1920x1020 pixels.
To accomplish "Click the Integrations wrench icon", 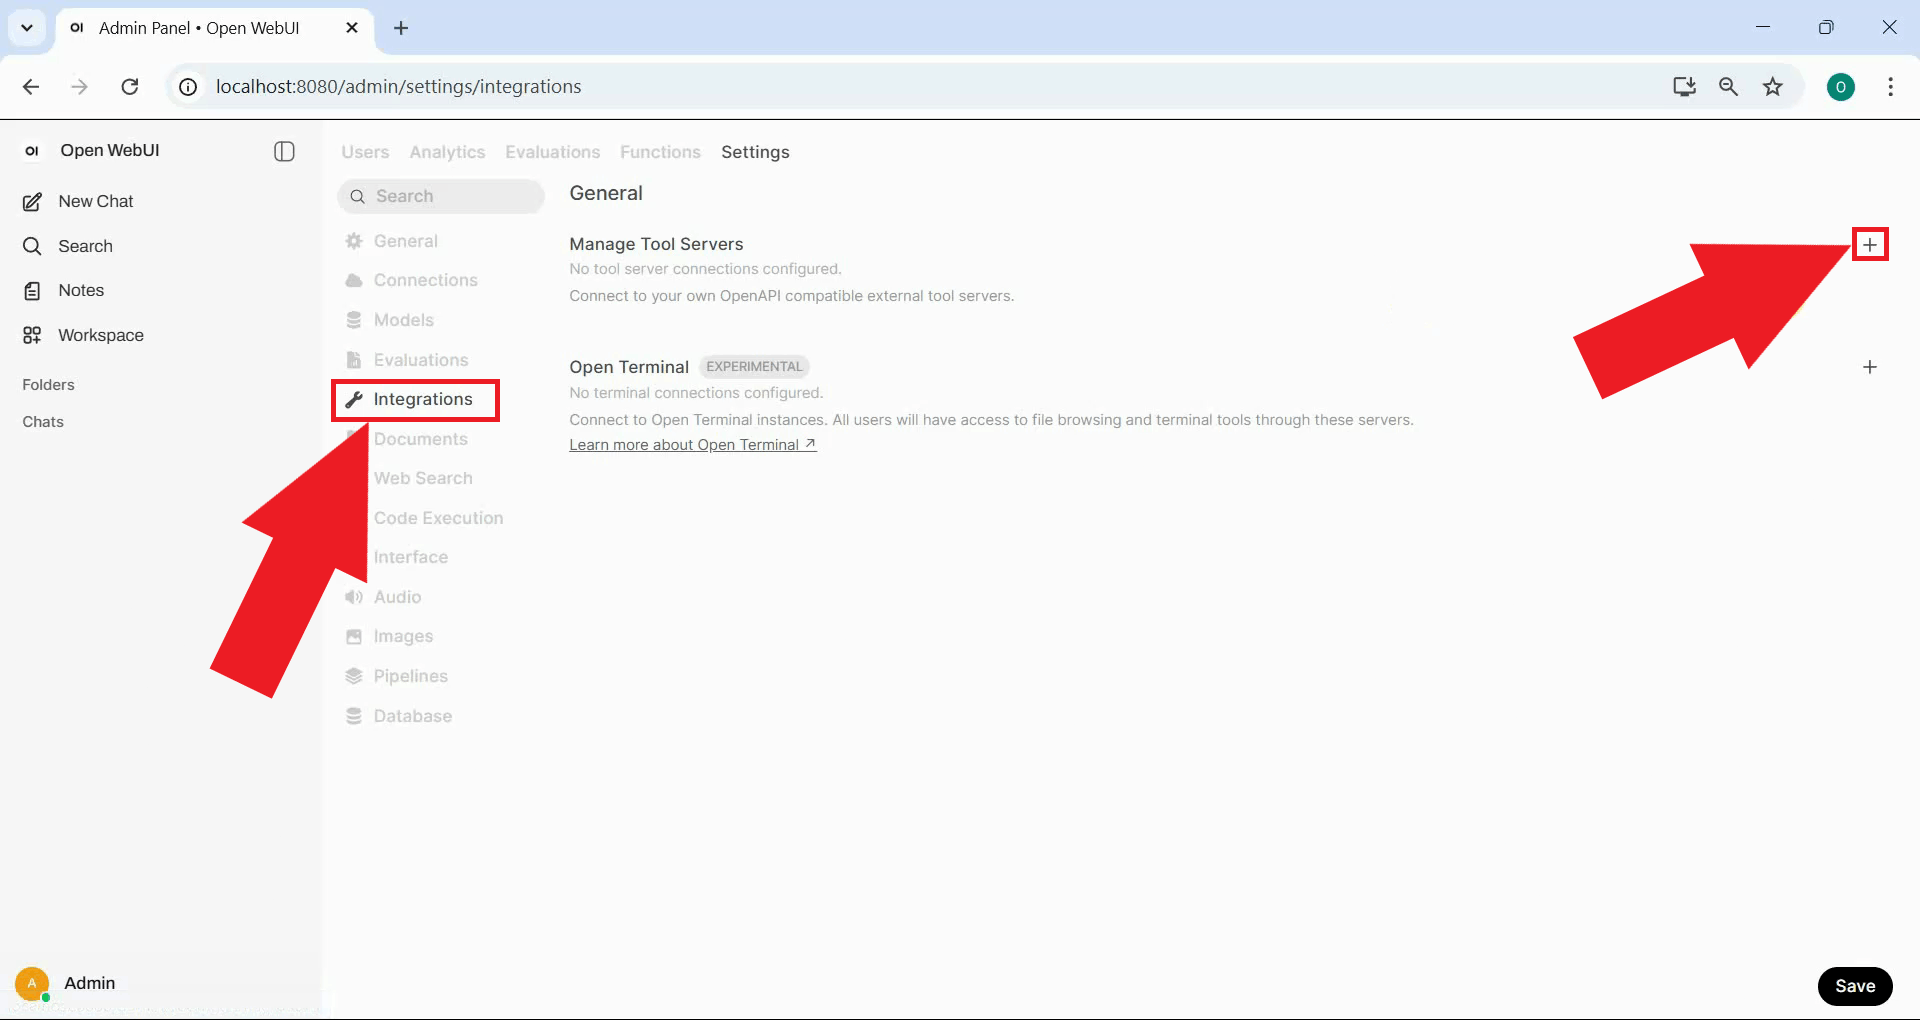I will [x=354, y=400].
